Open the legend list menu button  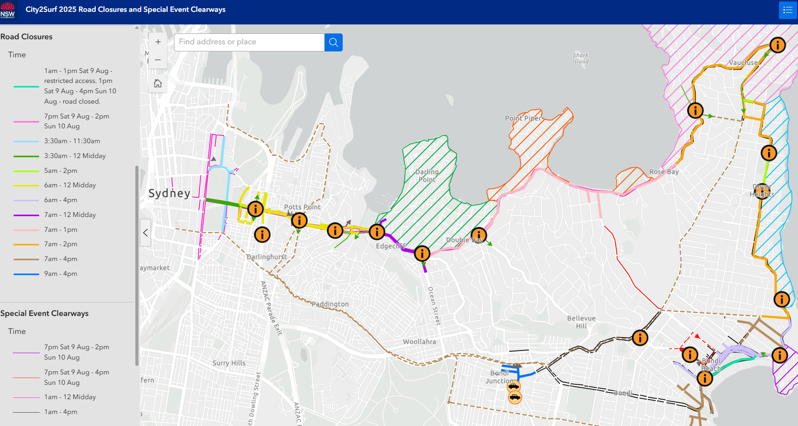click(x=787, y=10)
